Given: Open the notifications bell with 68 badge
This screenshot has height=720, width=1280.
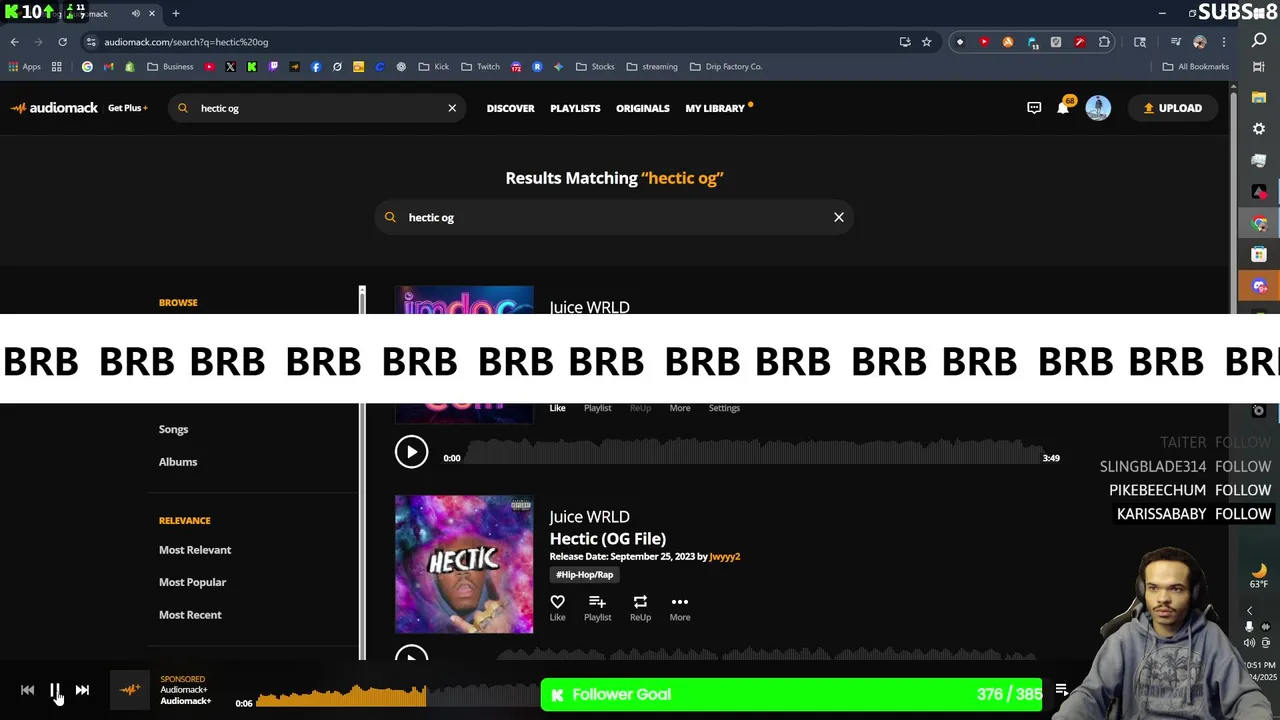Looking at the screenshot, I should pos(1064,107).
